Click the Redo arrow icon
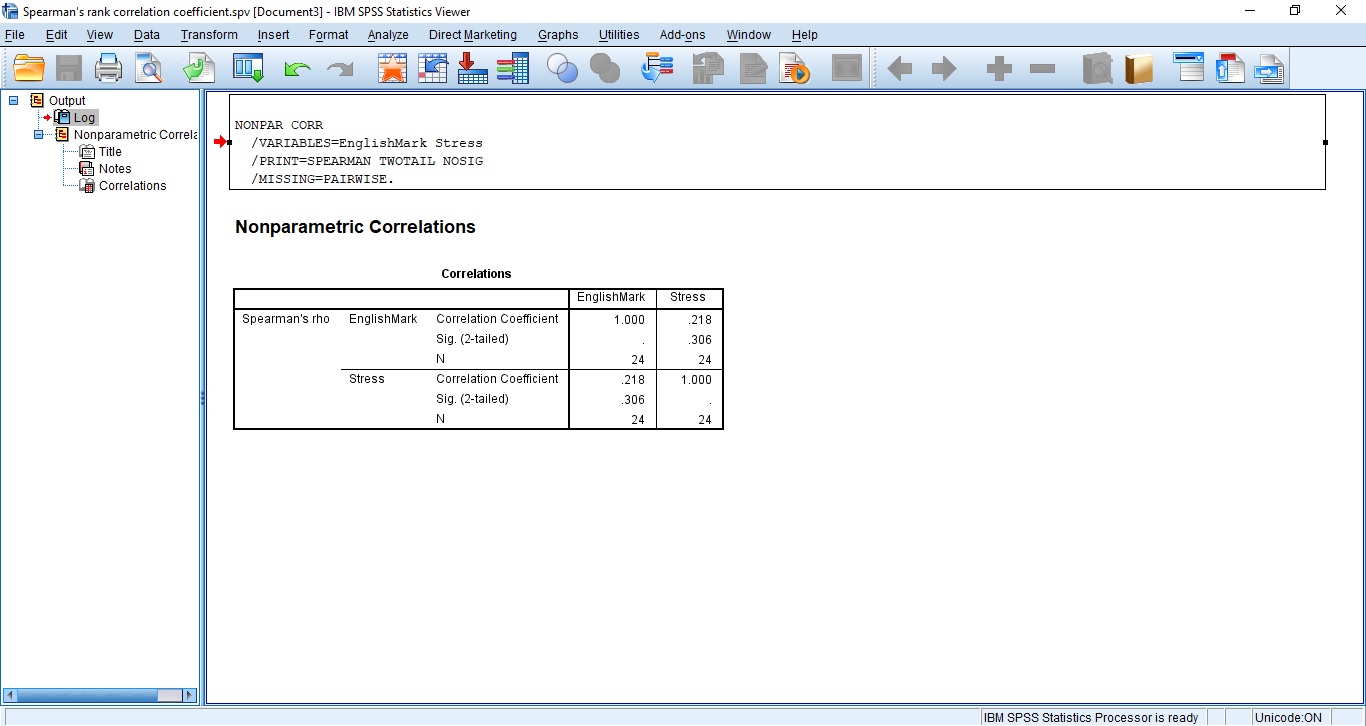 pyautogui.click(x=340, y=69)
